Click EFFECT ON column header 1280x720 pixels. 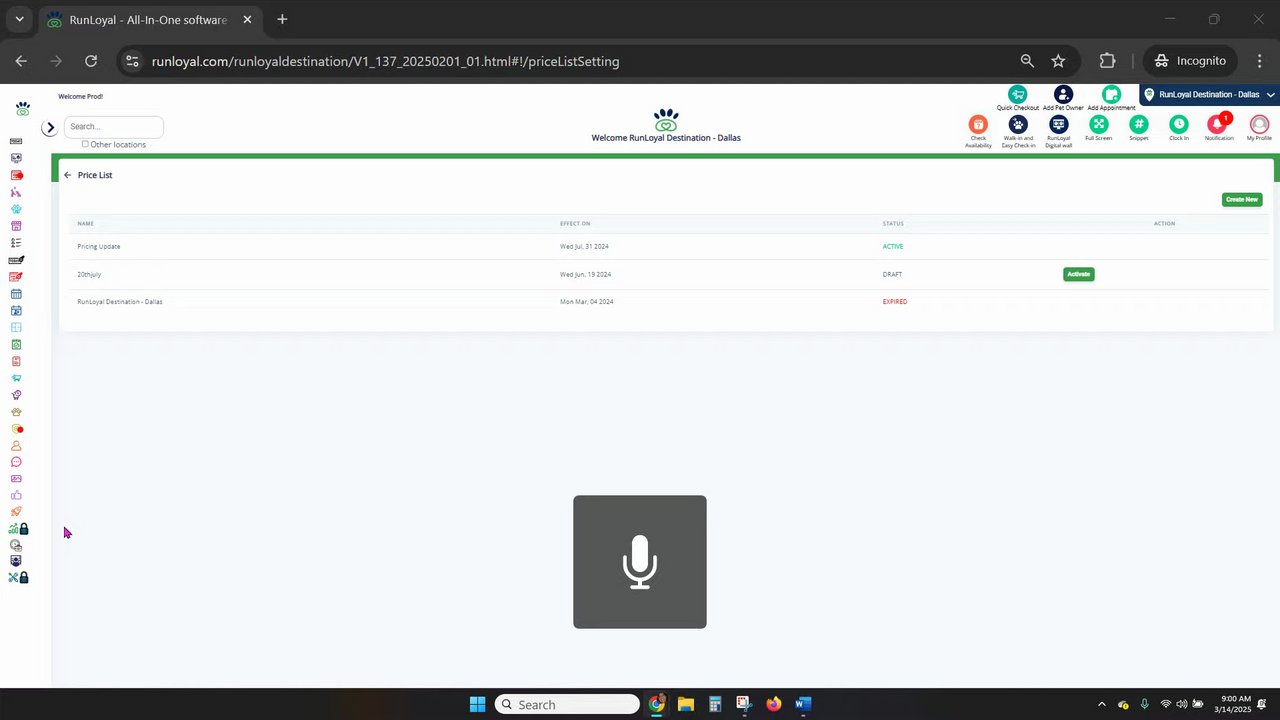[575, 223]
